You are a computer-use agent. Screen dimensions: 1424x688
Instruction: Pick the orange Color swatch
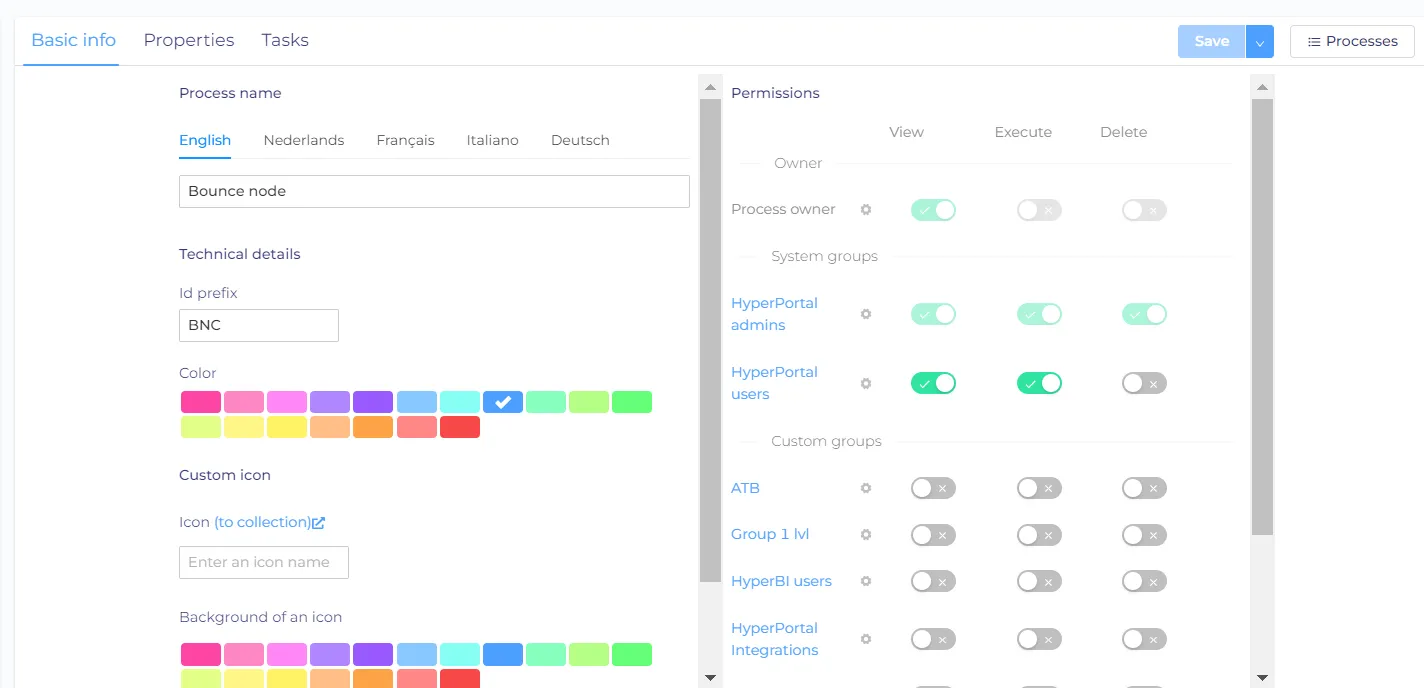(x=374, y=427)
